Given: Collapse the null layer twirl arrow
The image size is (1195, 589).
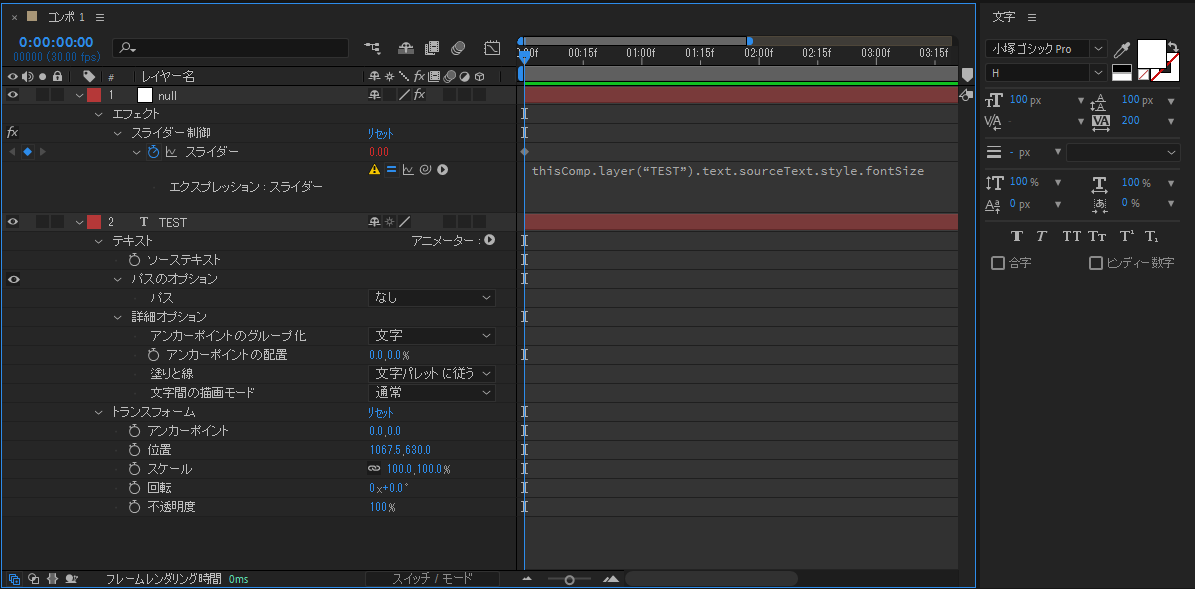Looking at the screenshot, I should point(79,95).
